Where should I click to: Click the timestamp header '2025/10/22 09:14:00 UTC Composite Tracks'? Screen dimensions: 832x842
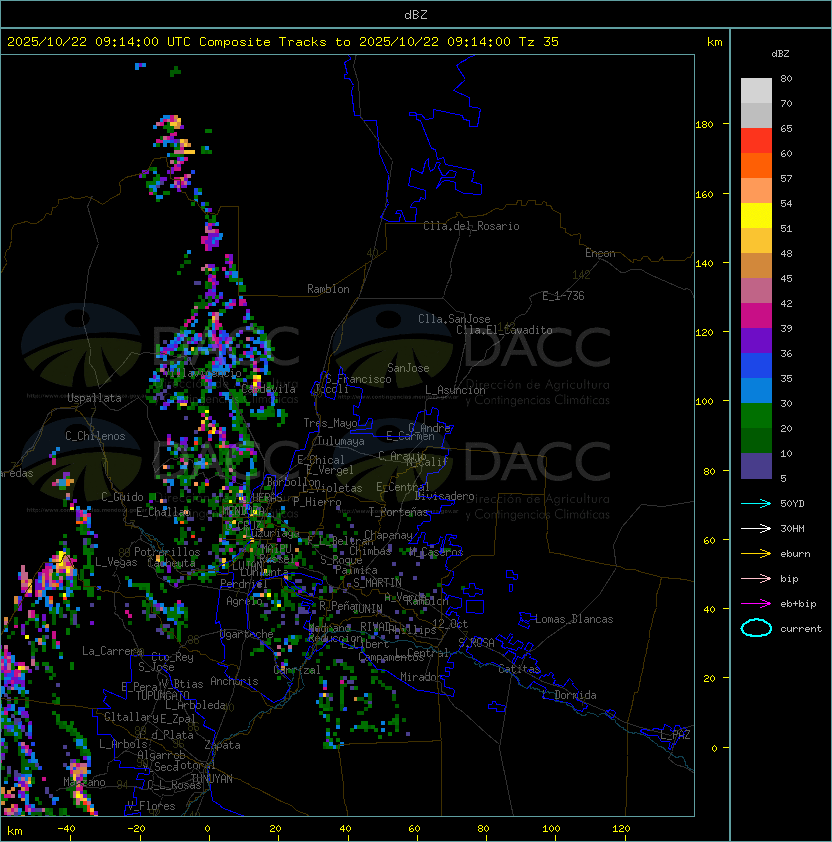pyautogui.click(x=167, y=42)
